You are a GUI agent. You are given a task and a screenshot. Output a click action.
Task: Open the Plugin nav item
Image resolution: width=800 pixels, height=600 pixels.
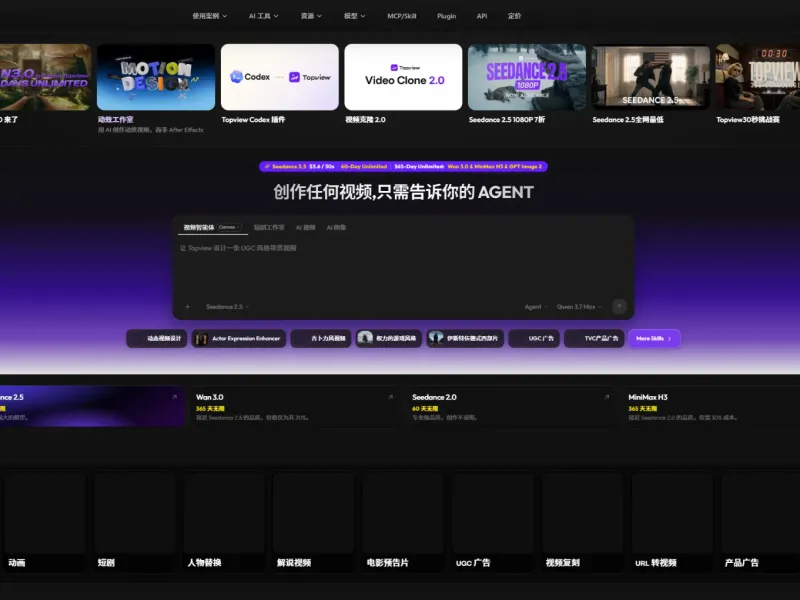(446, 16)
